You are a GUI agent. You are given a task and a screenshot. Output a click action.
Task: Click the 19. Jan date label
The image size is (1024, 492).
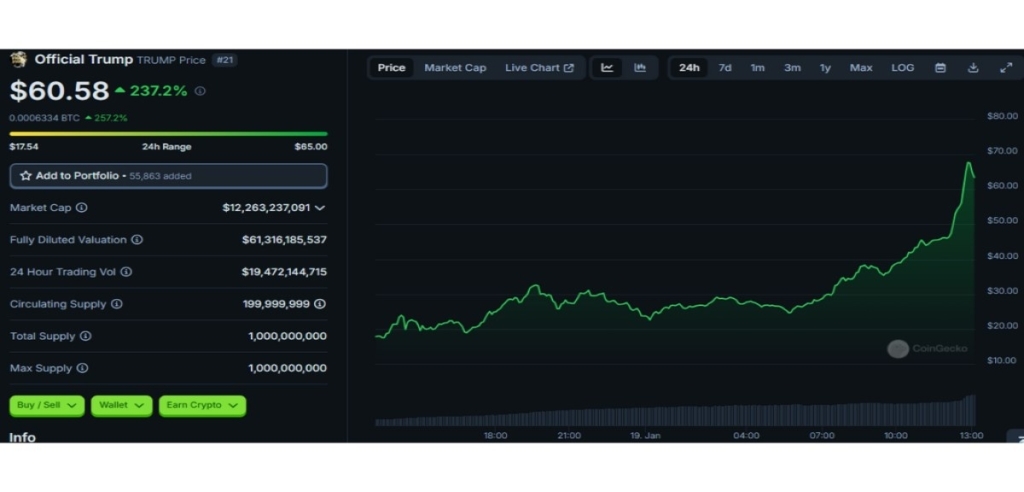[x=645, y=436]
